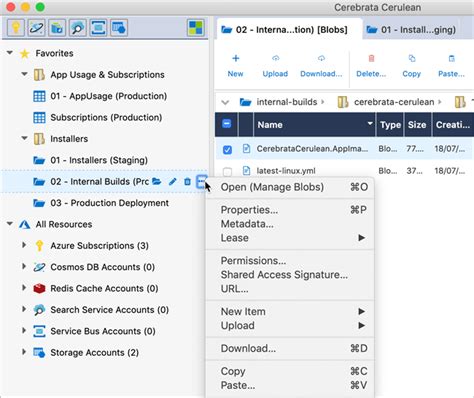Open the Azure subscriptions key icon in toolbar

tap(16, 27)
